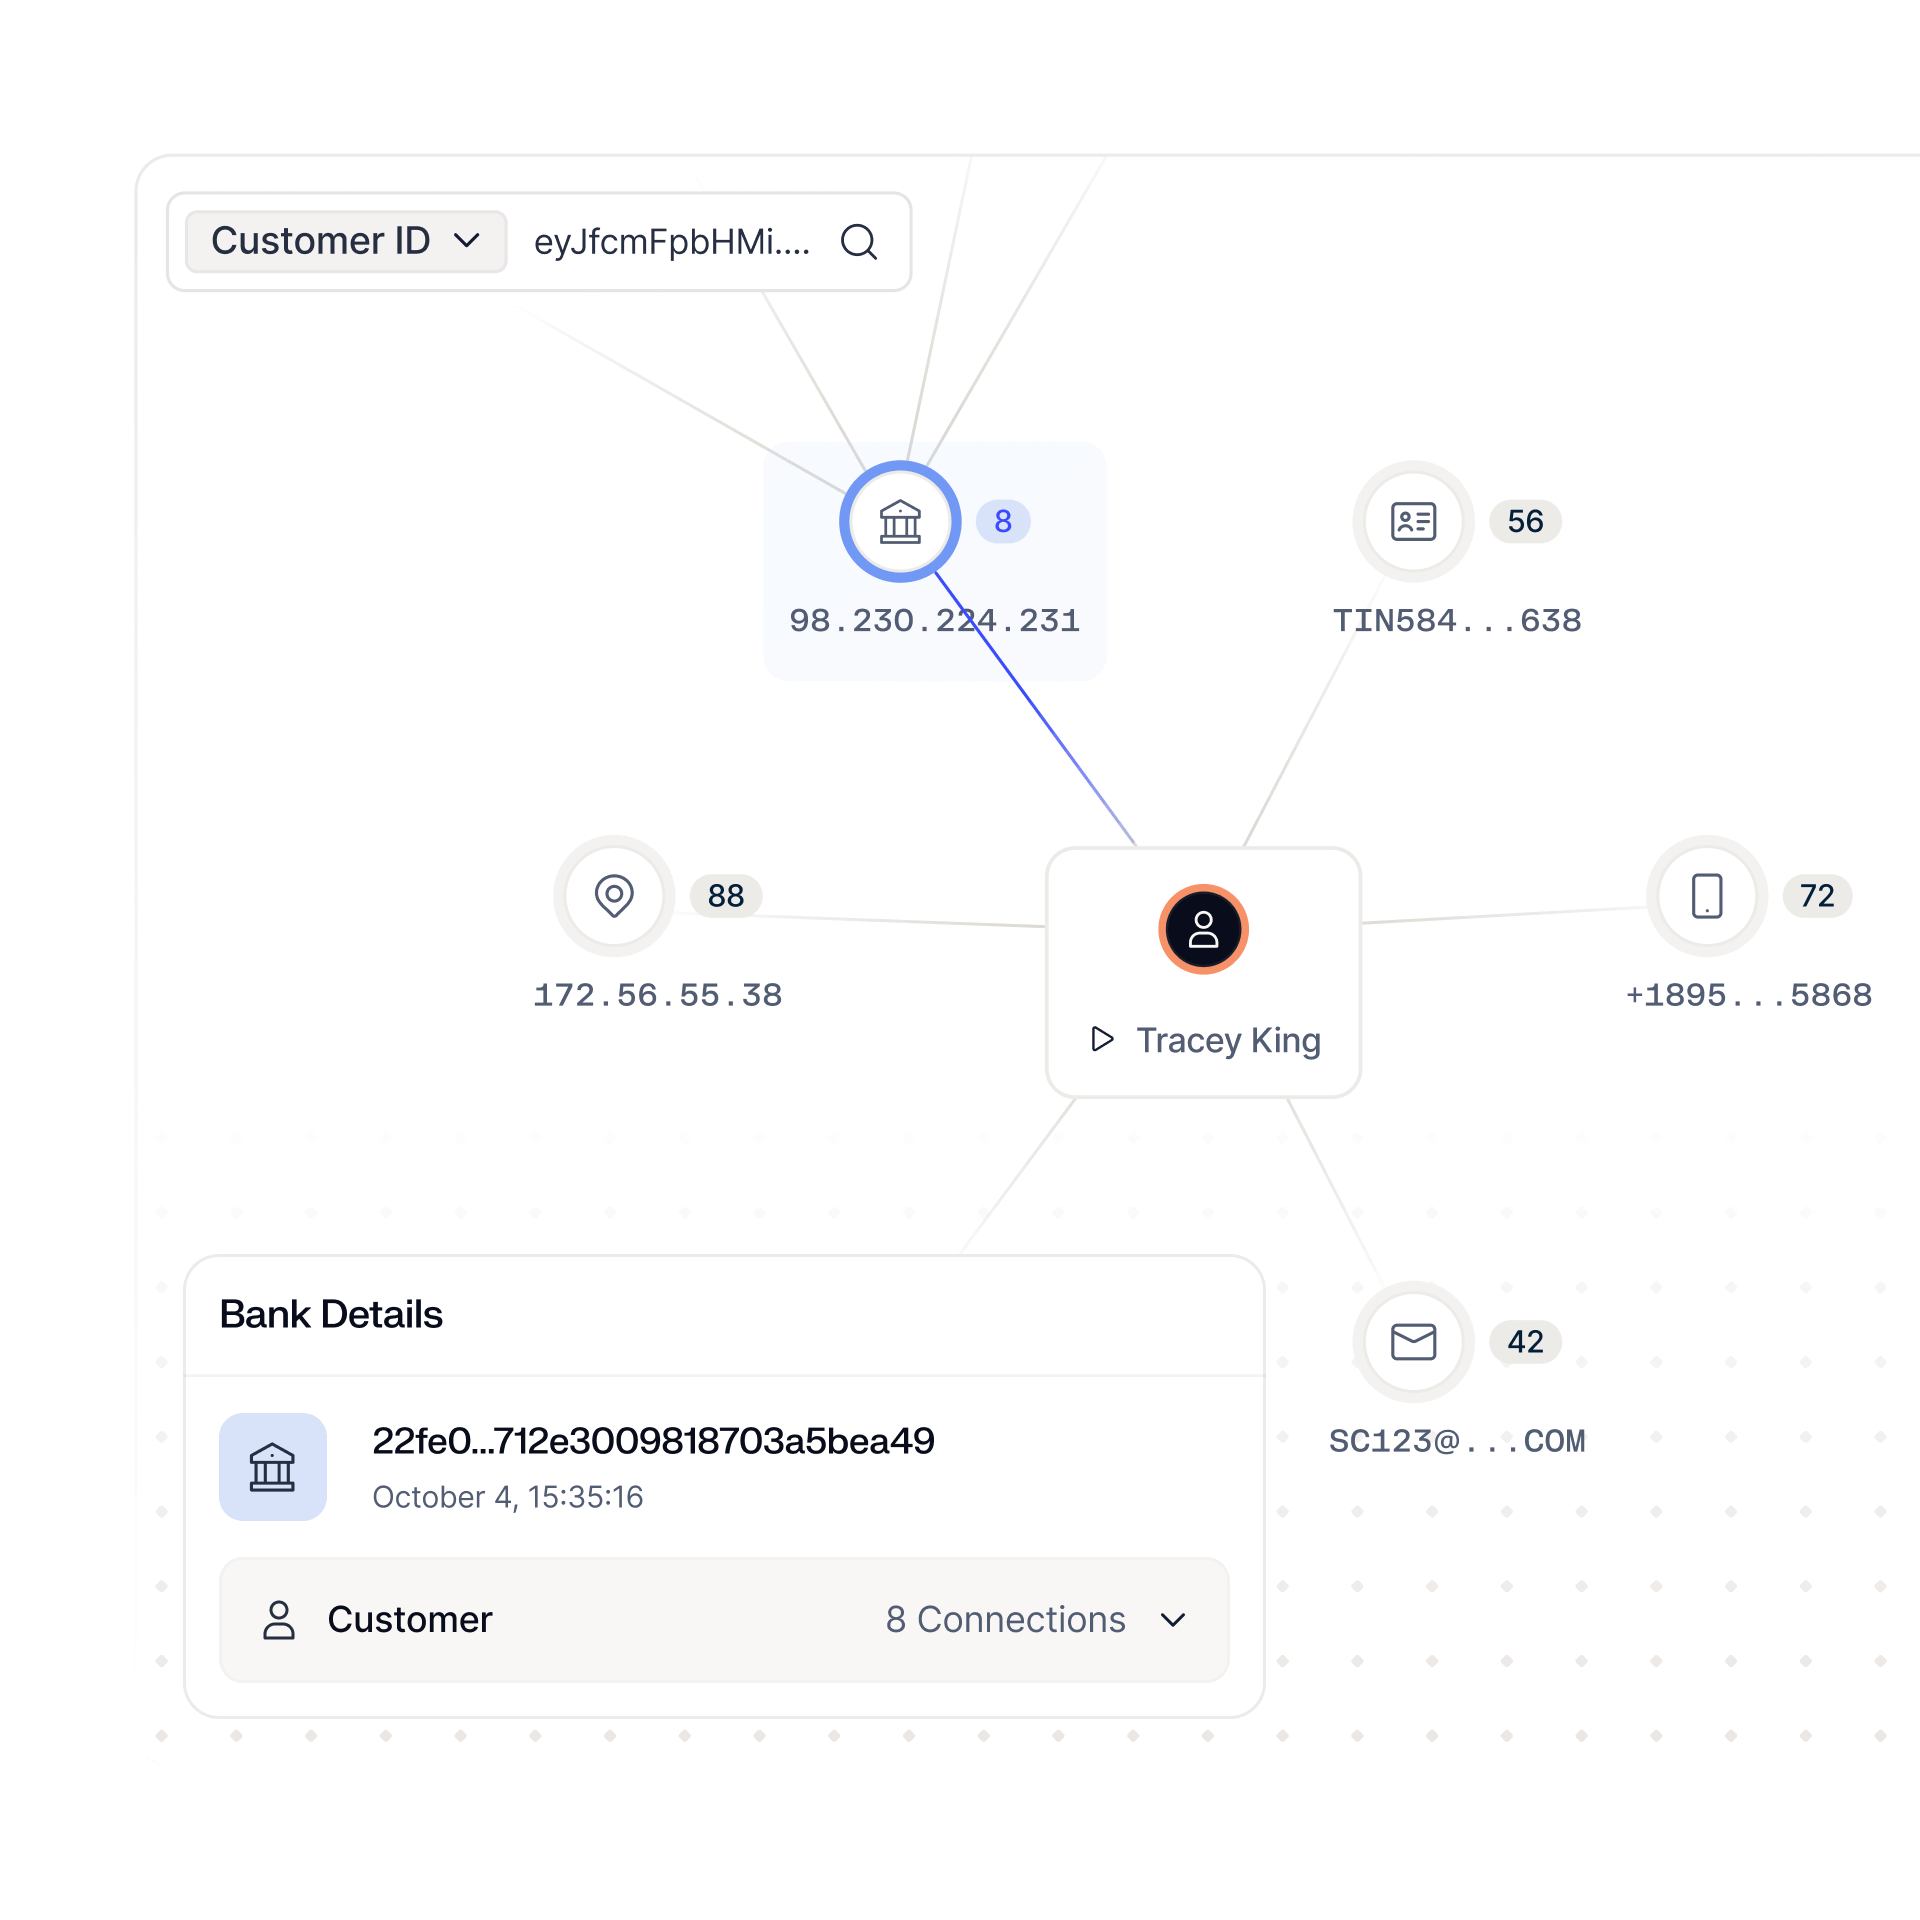Click the bank node icon in graph
The height and width of the screenshot is (1920, 1920).
pyautogui.click(x=900, y=521)
